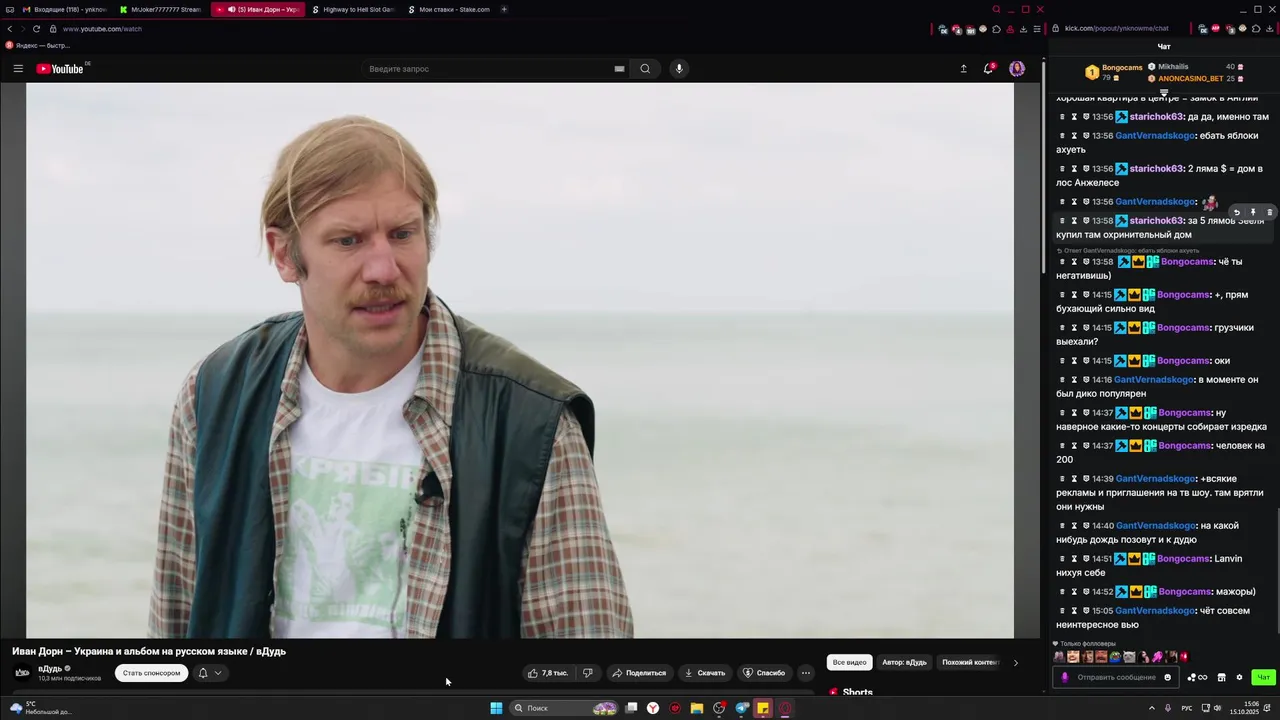
Task: Click the YouTube search magnifier button
Action: [x=645, y=69]
